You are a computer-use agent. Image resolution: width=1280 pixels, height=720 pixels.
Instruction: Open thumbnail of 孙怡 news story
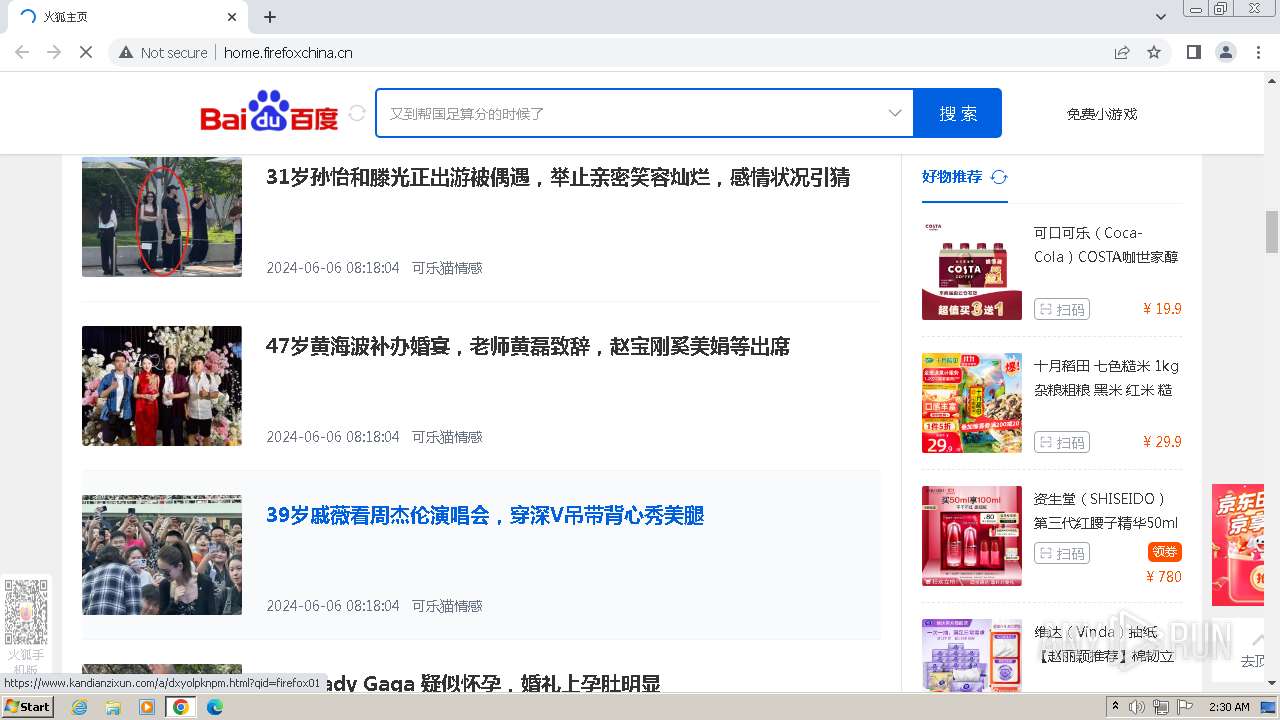tap(162, 216)
